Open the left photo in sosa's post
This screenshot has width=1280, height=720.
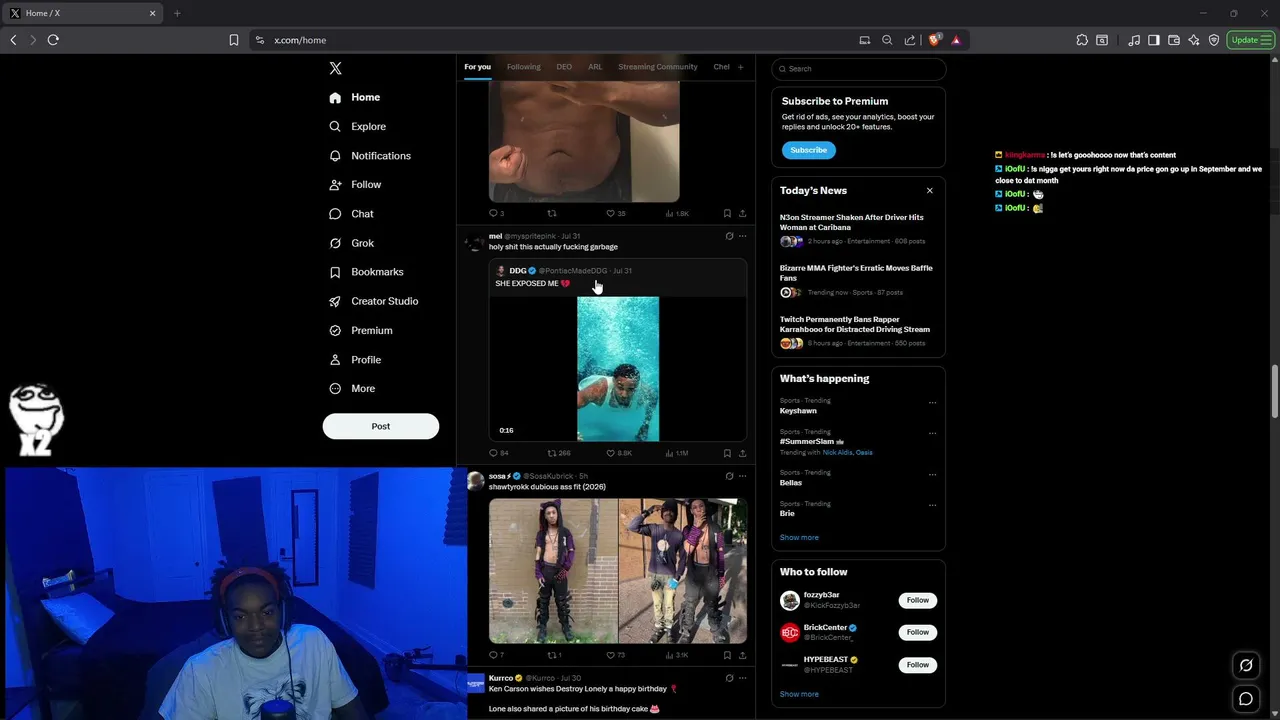553,571
